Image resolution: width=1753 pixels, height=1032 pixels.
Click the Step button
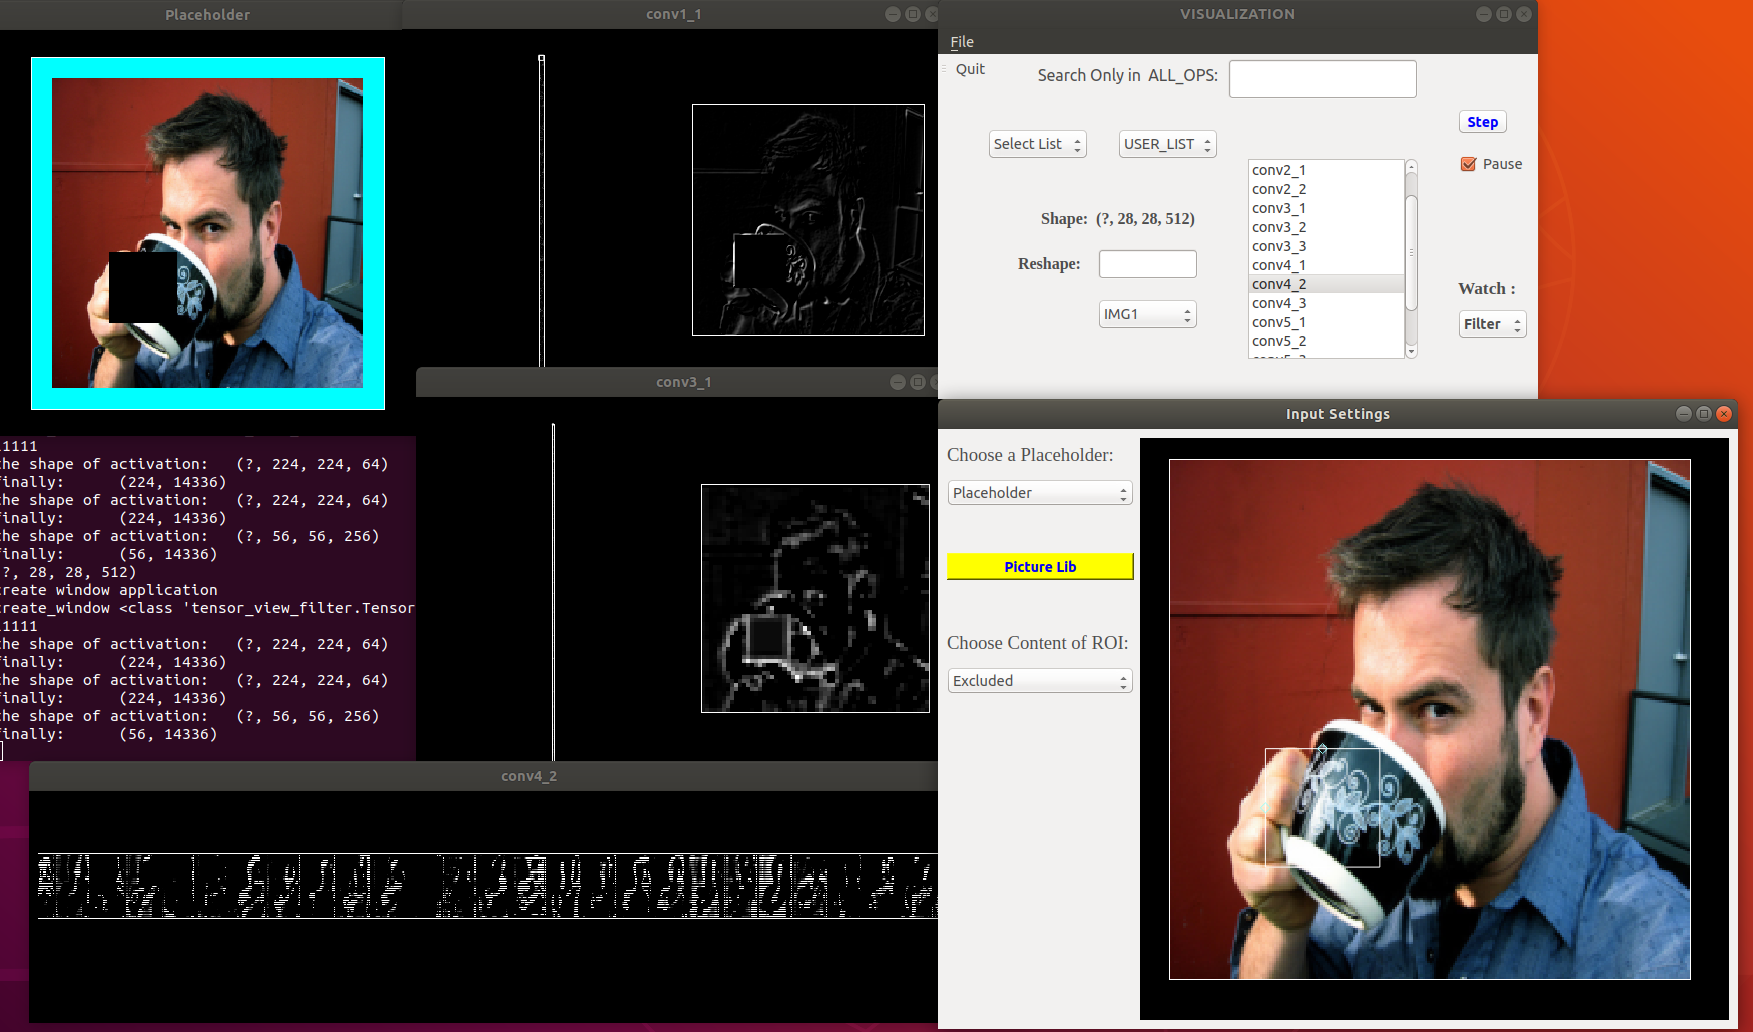pyautogui.click(x=1482, y=122)
